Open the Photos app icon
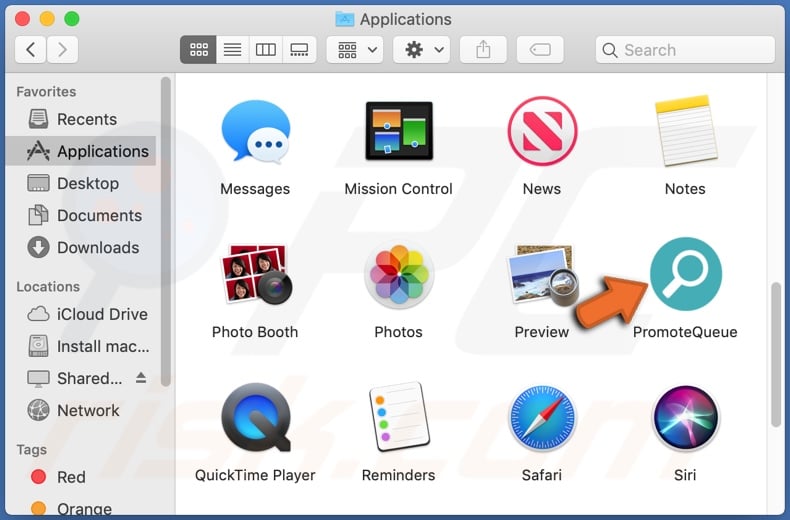 click(x=399, y=275)
